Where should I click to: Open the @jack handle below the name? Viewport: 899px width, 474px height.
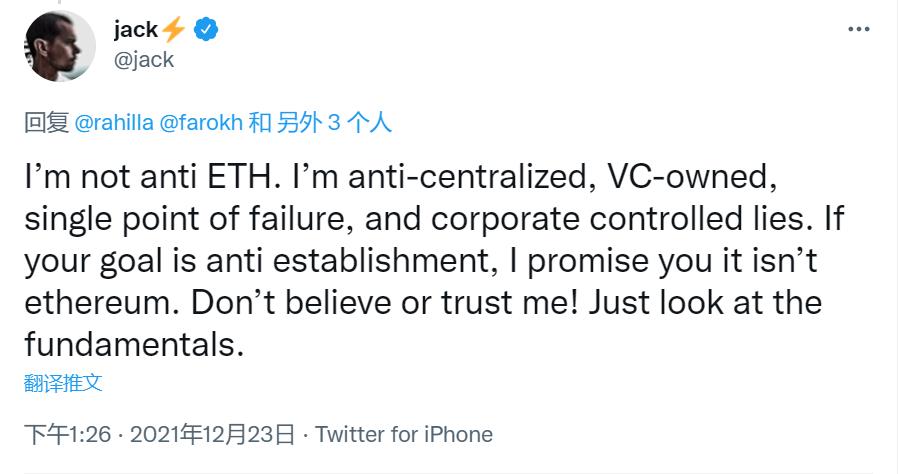[x=145, y=59]
